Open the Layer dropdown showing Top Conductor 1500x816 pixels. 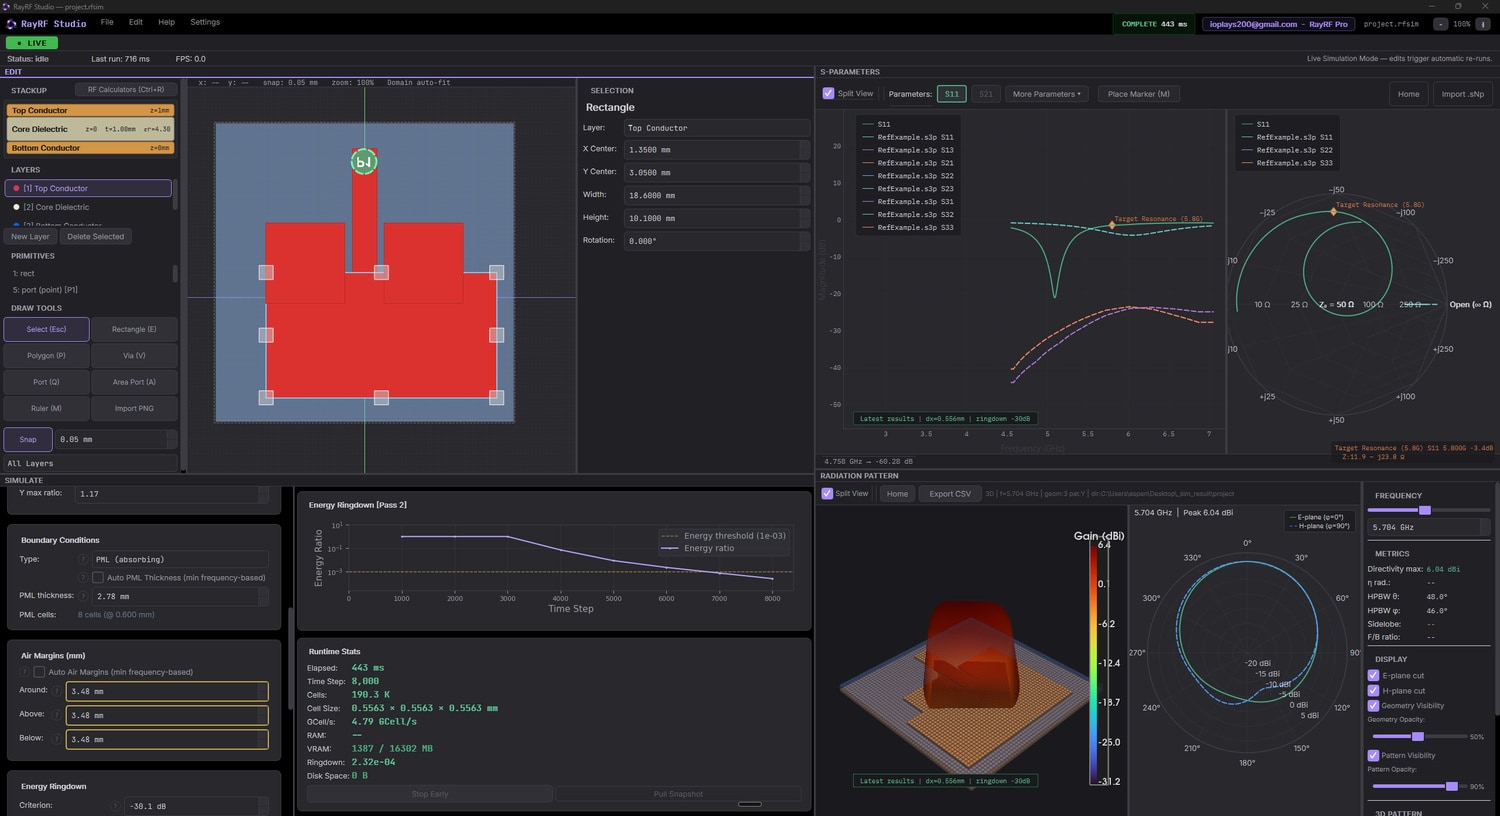tap(716, 128)
